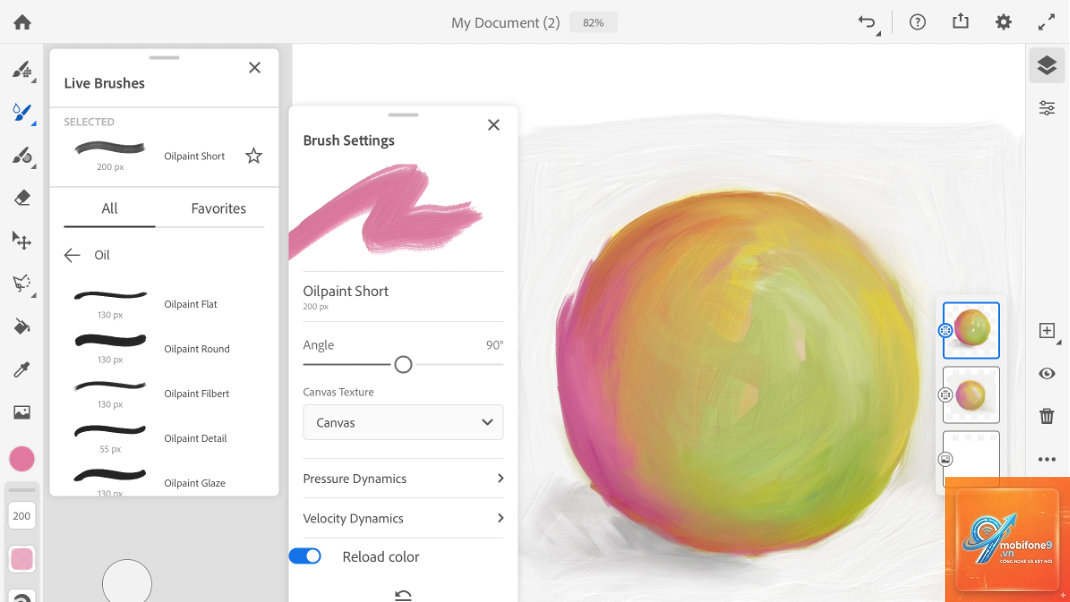Undo the last action
1070x602 pixels.
[x=867, y=23]
